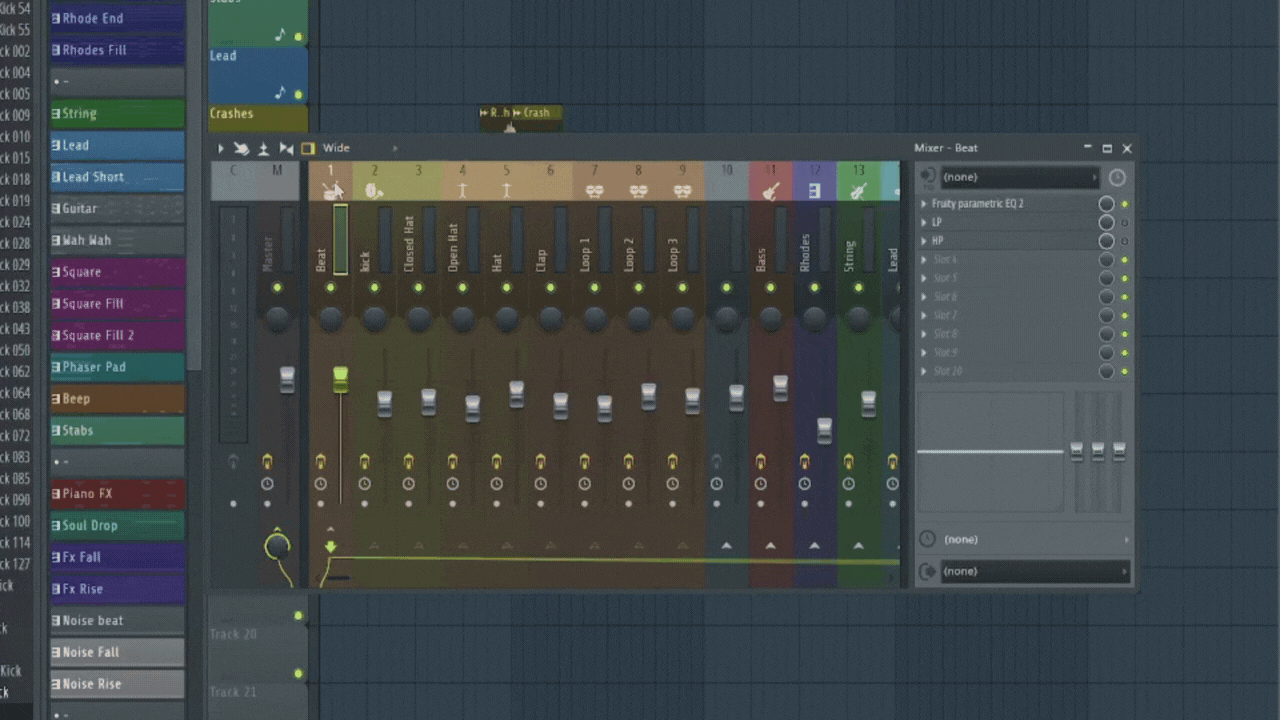Click the Loop 1 drum set icon

coord(594,191)
